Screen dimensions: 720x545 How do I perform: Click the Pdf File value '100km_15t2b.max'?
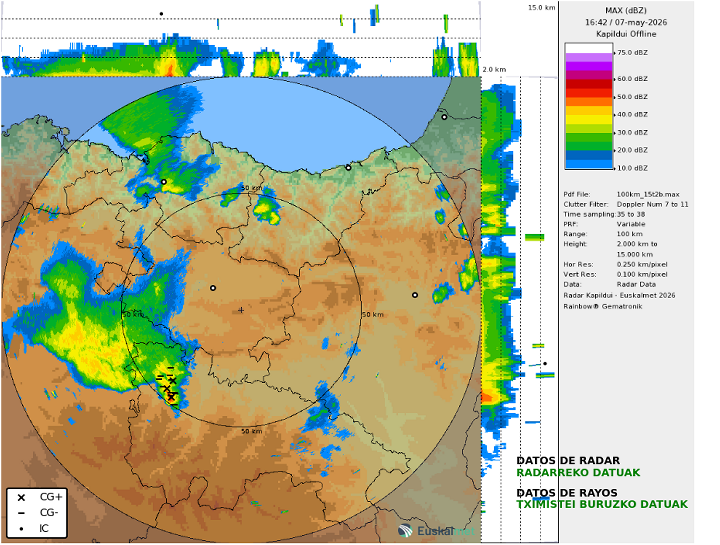coord(648,194)
